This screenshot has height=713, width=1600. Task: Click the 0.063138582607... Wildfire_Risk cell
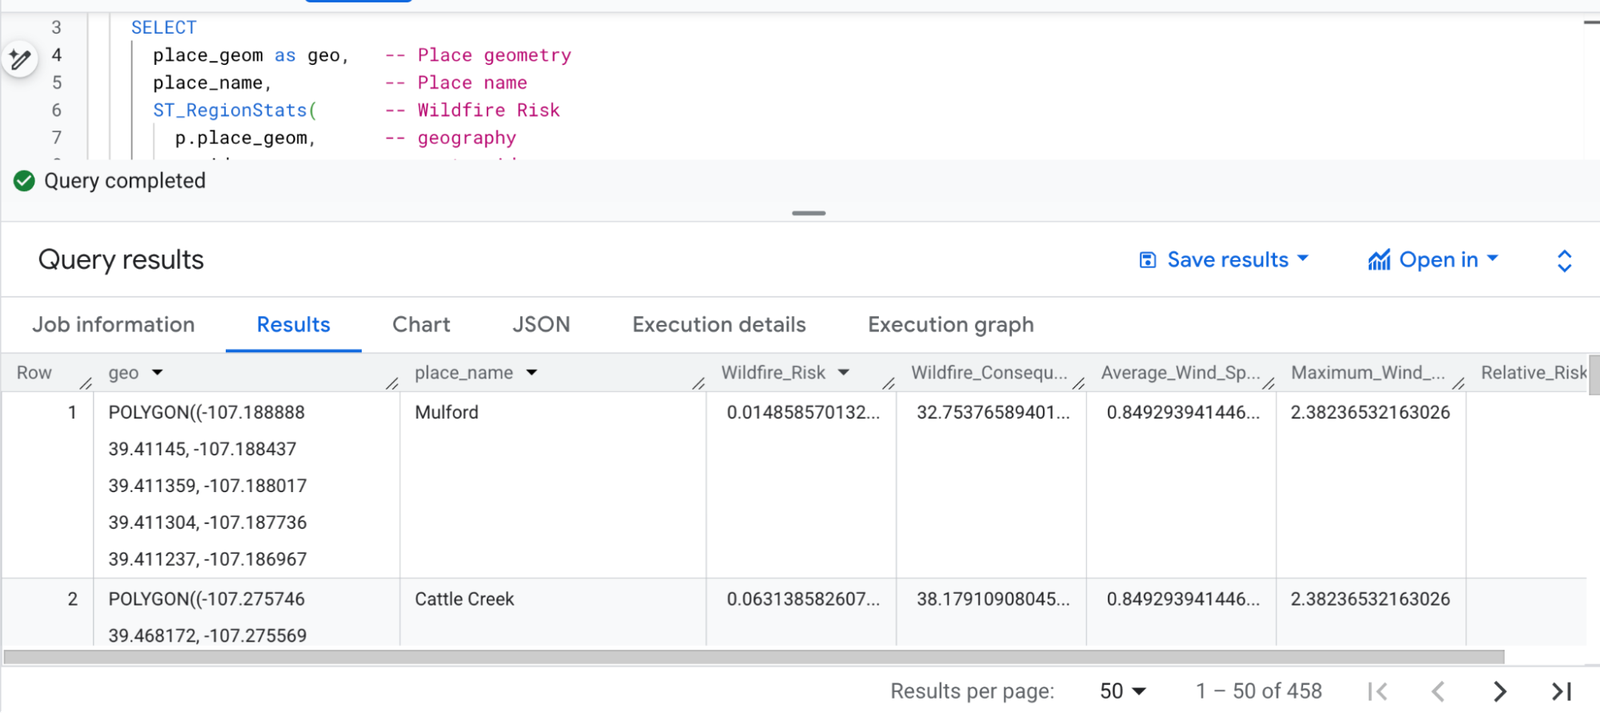[x=801, y=613]
